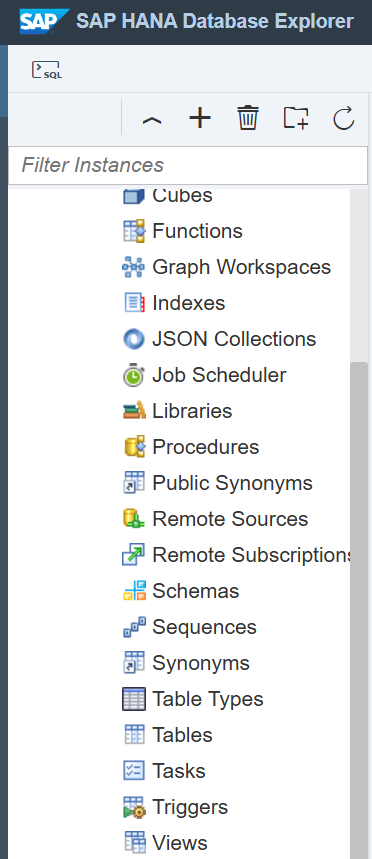This screenshot has width=372, height=859.
Task: Select the Functions icon in the tree
Action: click(x=134, y=231)
